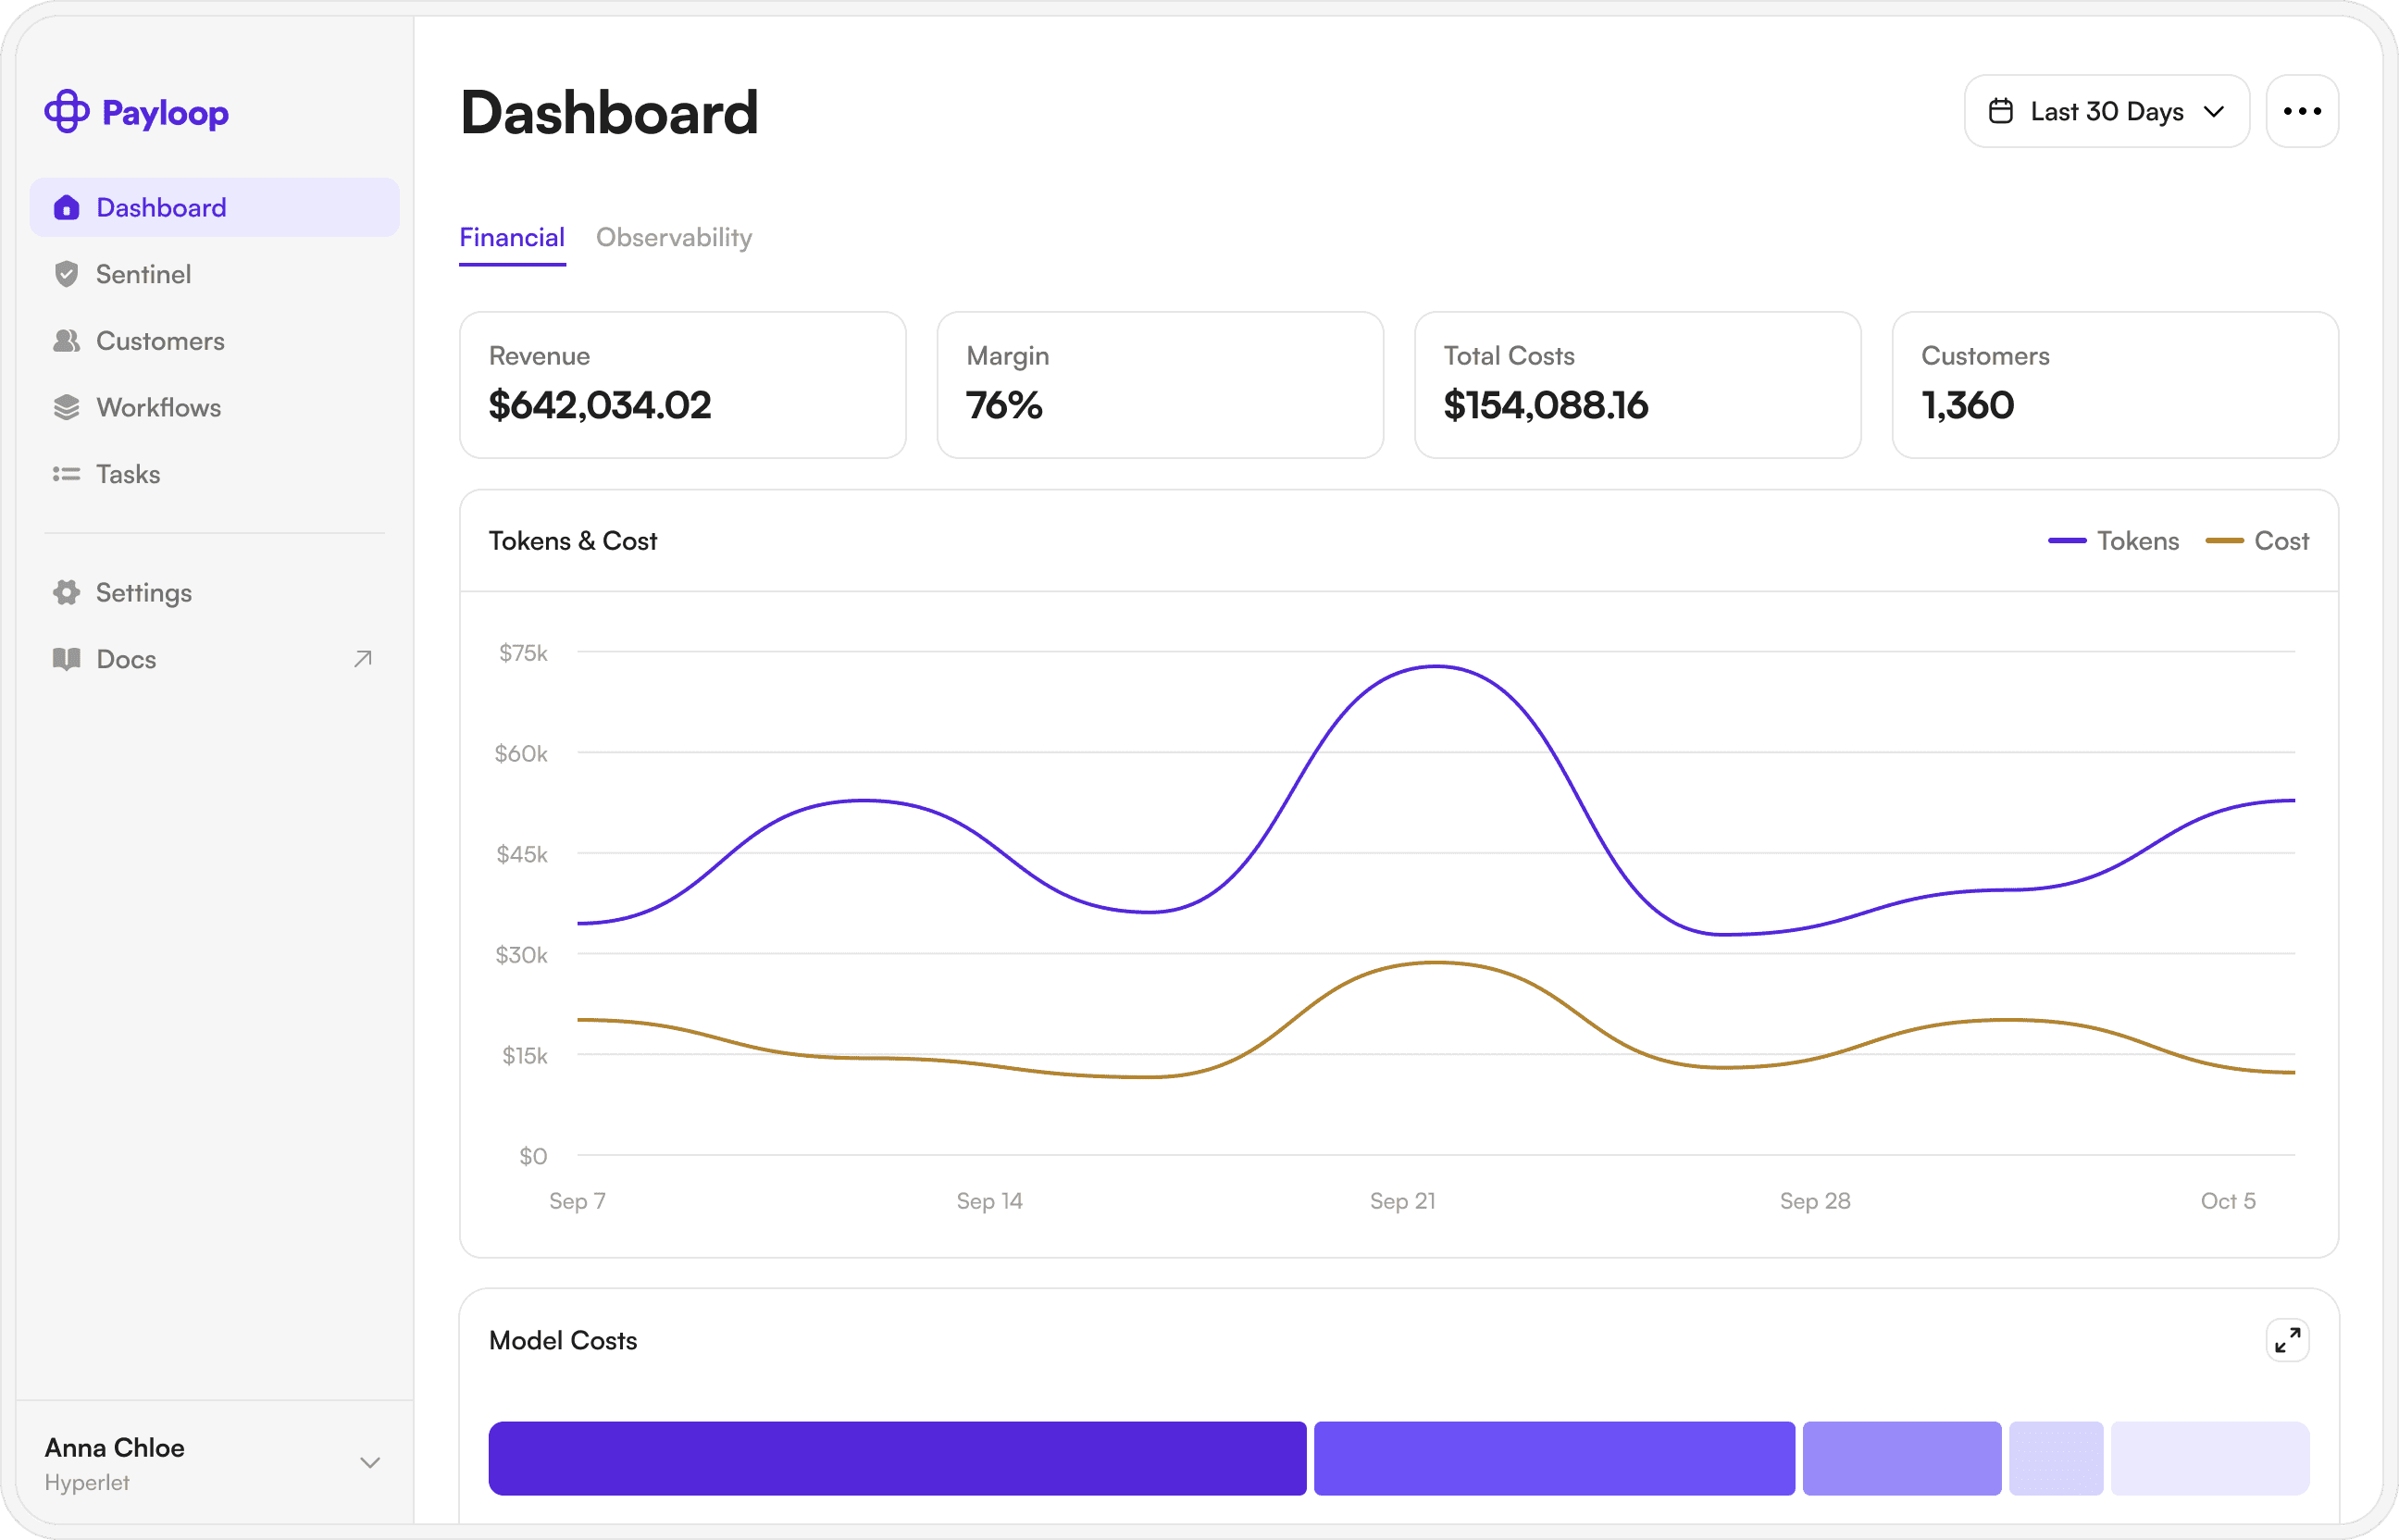This screenshot has height=1540, width=2399.
Task: Select the Financial tab
Action: (x=512, y=238)
